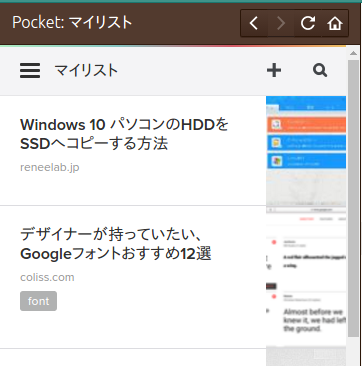Click the scrollbar up arrow
The height and width of the screenshot is (366, 362).
click(x=353, y=53)
